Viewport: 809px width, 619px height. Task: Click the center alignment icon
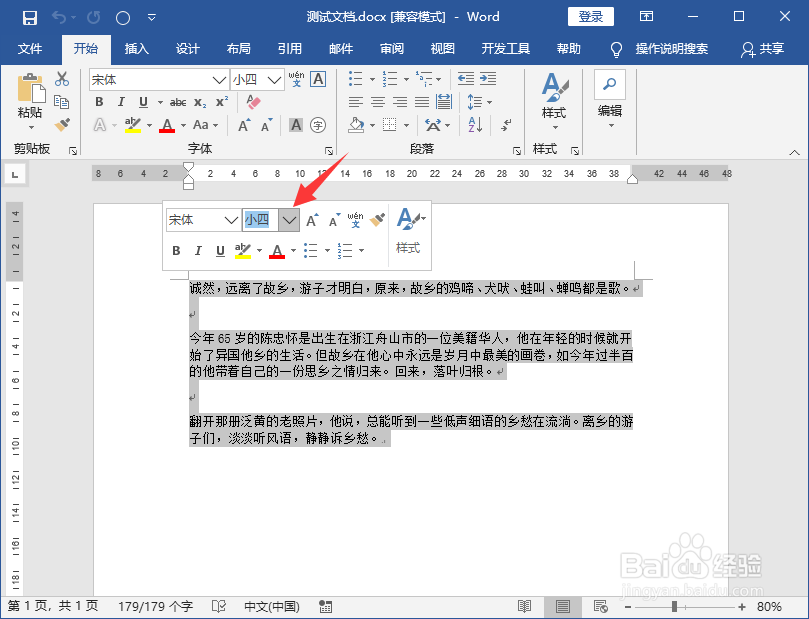(x=377, y=101)
